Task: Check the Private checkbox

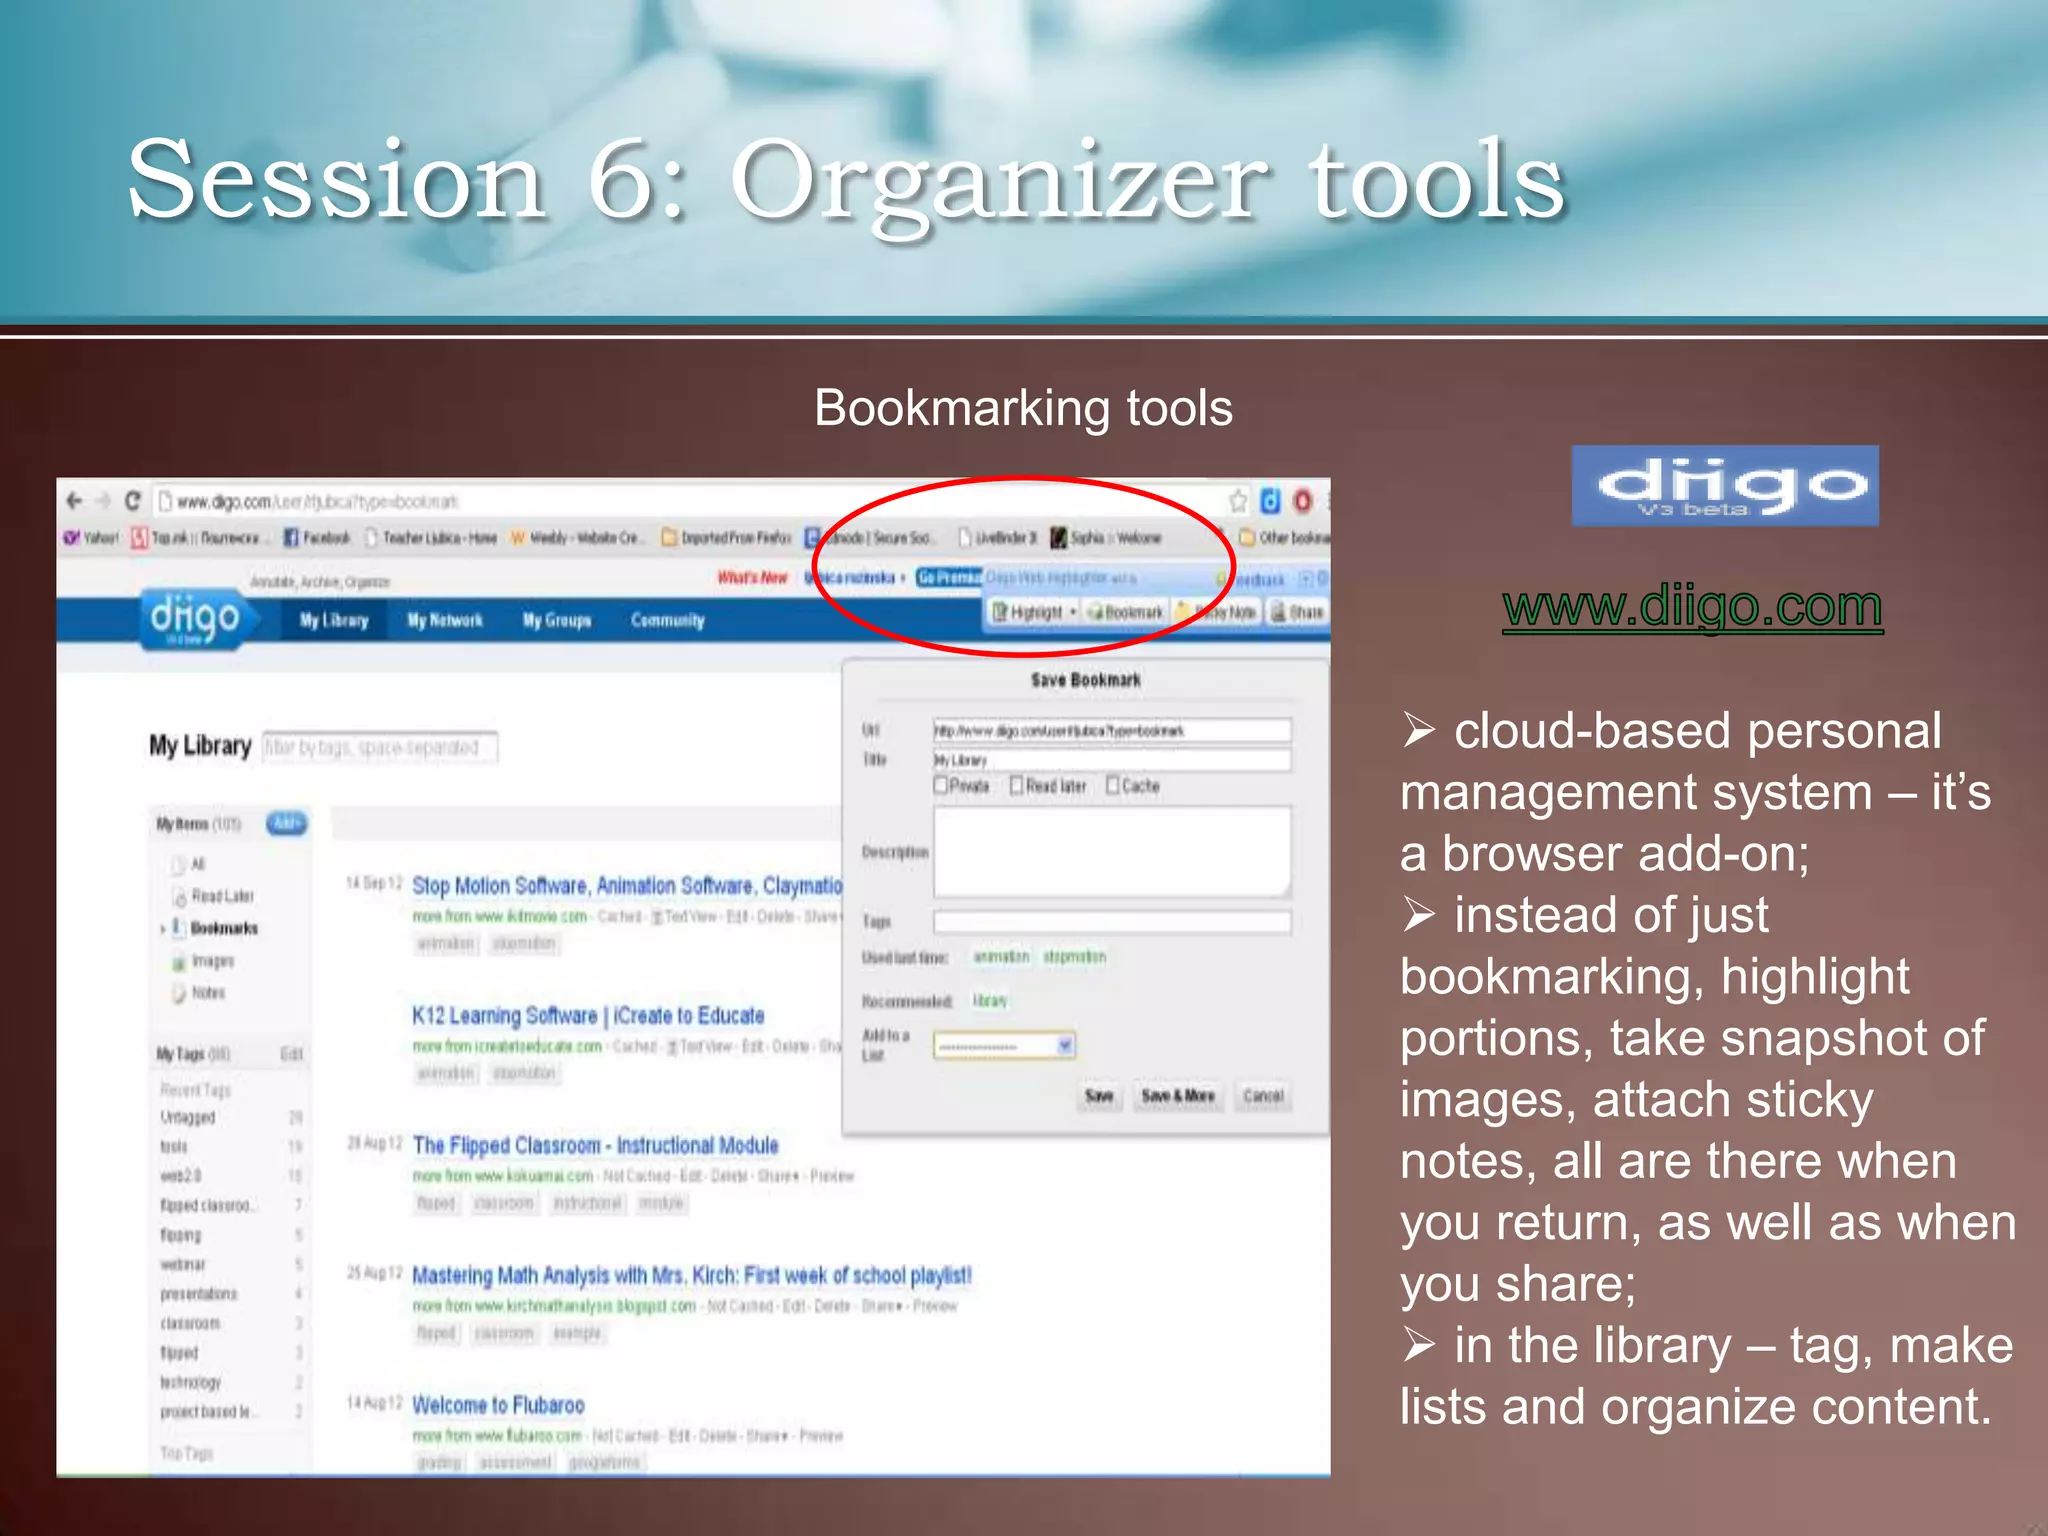Action: pyautogui.click(x=941, y=785)
